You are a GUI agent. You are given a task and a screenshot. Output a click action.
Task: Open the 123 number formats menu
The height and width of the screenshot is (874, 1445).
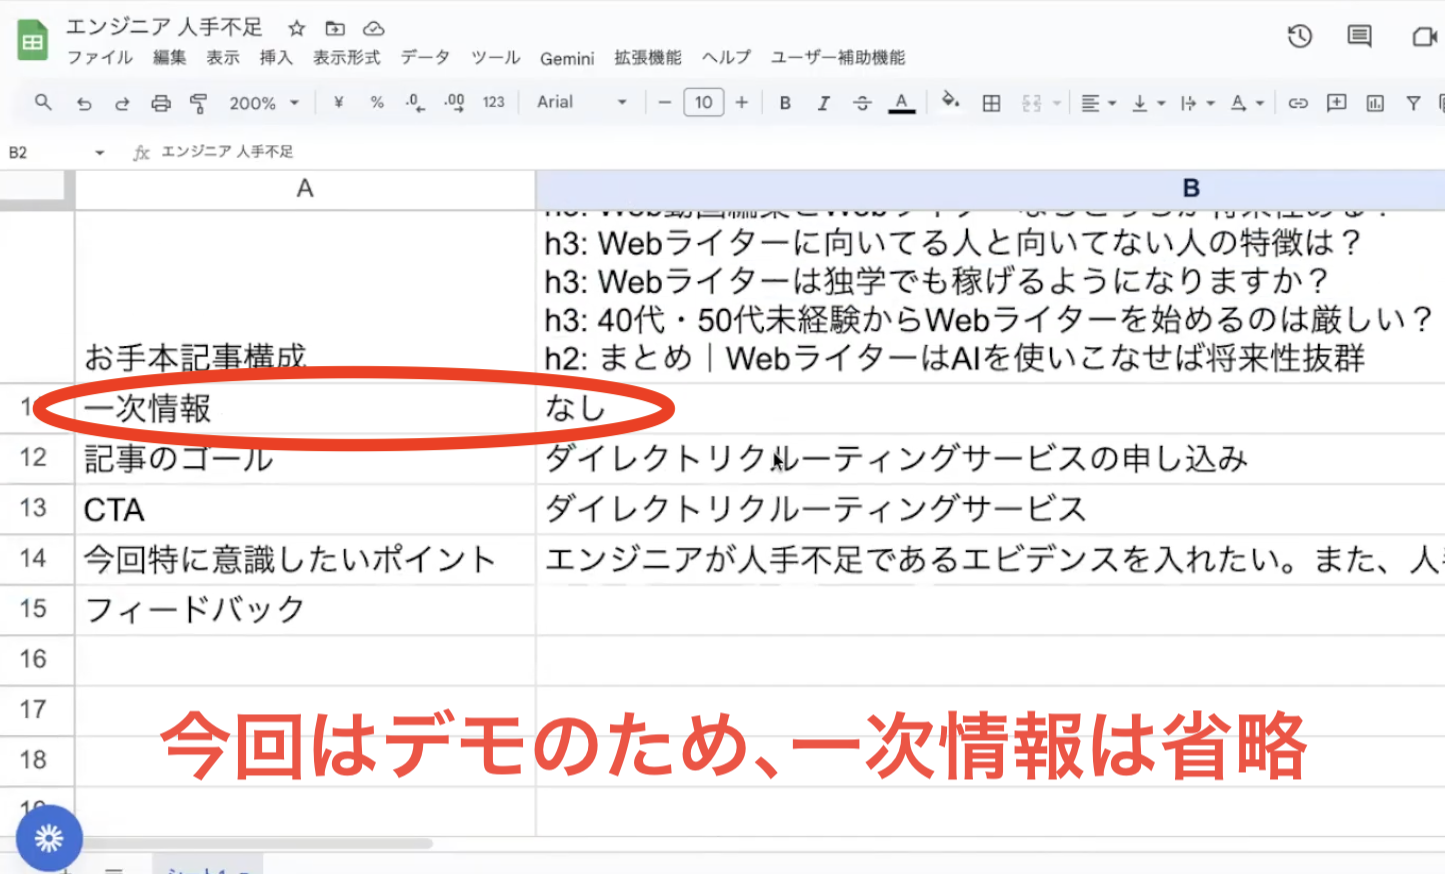click(494, 102)
